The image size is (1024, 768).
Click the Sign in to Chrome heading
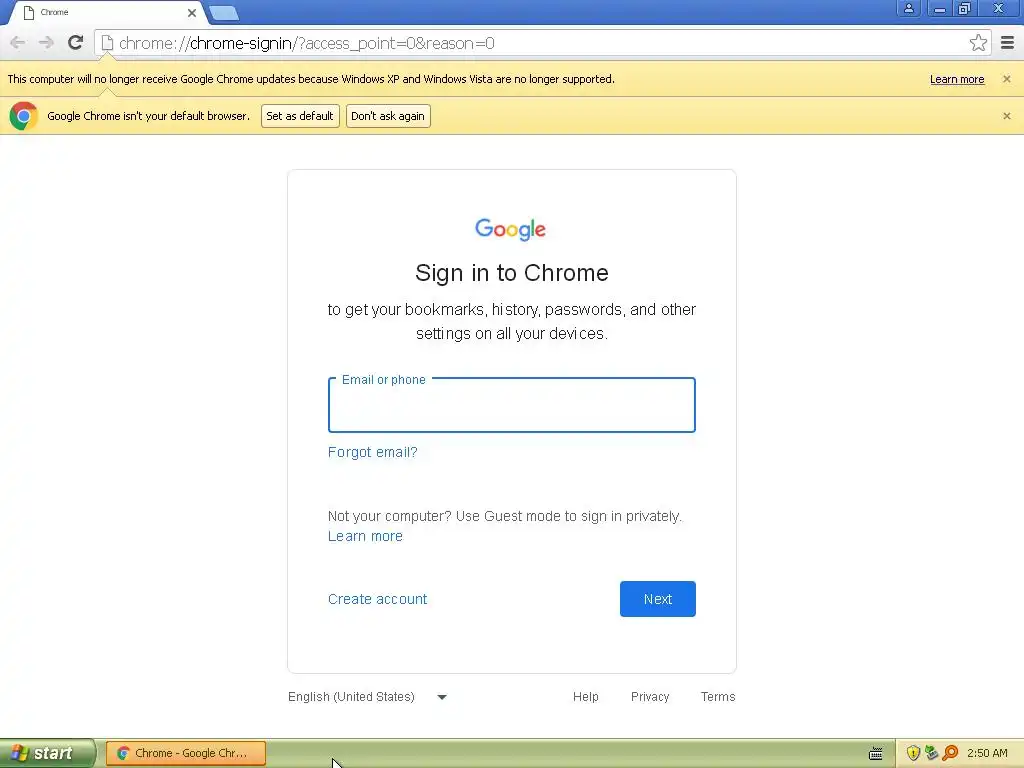point(511,273)
